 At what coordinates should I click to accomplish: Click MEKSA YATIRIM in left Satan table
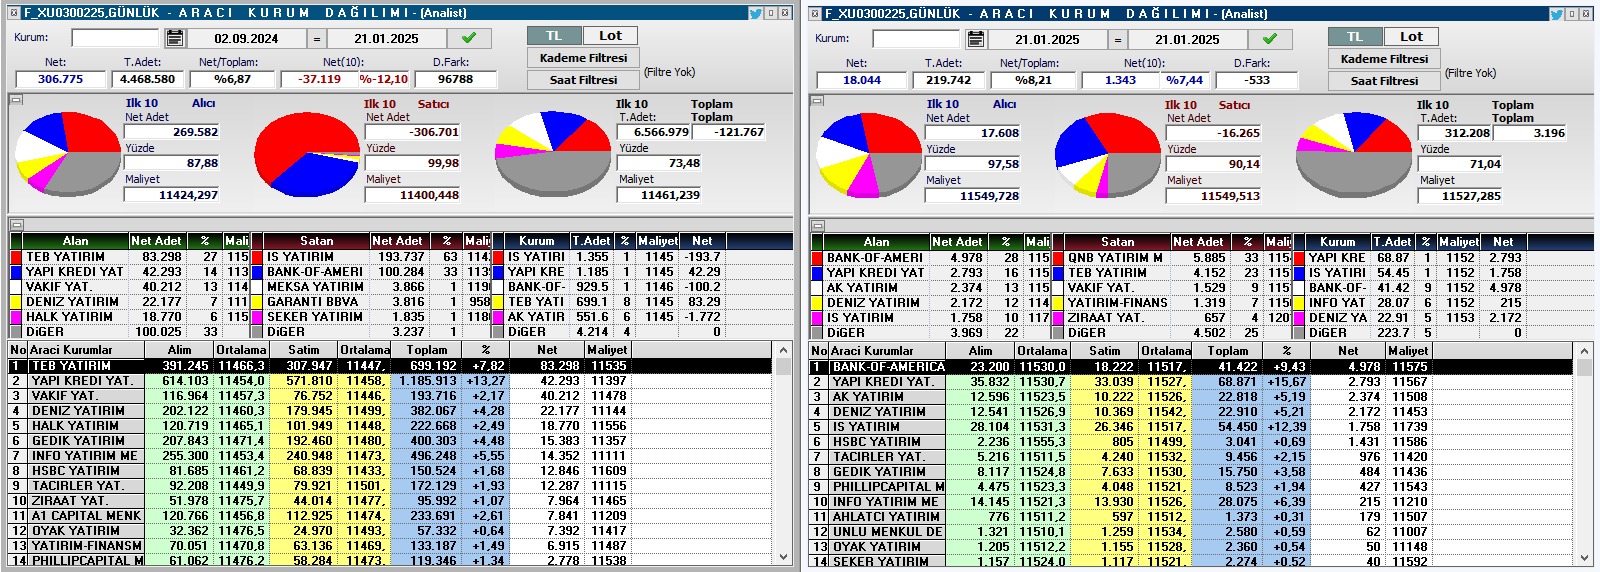[x=315, y=287]
